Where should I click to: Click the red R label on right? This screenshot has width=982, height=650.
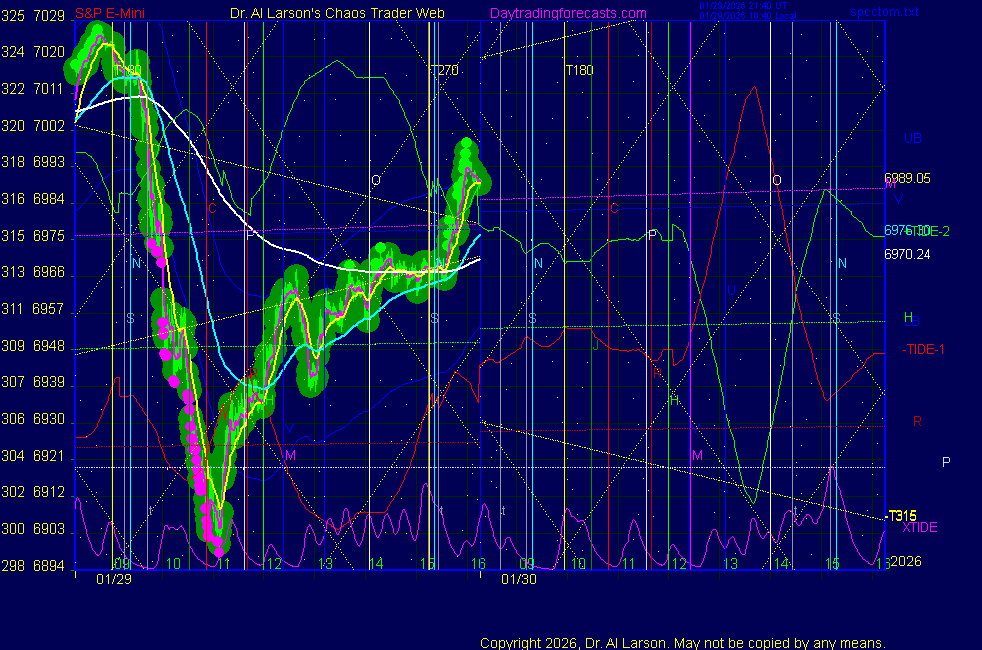point(917,421)
